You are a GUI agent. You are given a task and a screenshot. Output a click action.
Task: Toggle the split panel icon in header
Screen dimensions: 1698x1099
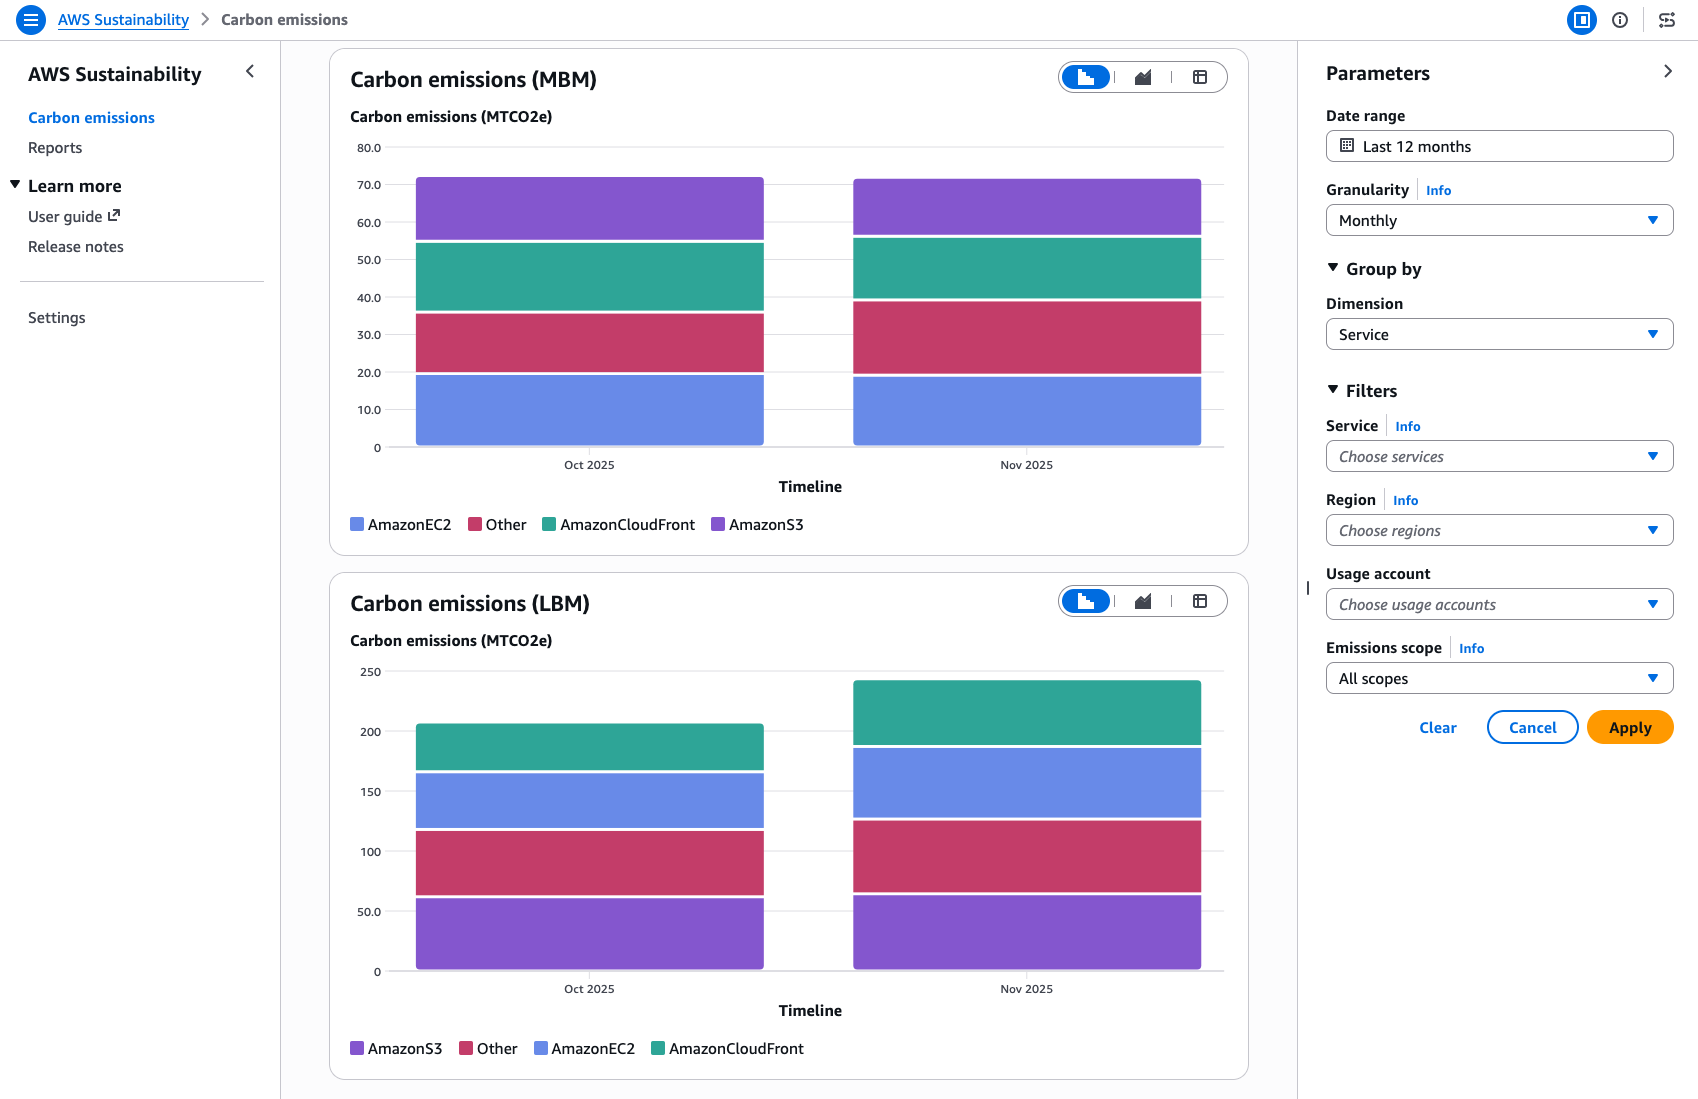[x=1582, y=20]
